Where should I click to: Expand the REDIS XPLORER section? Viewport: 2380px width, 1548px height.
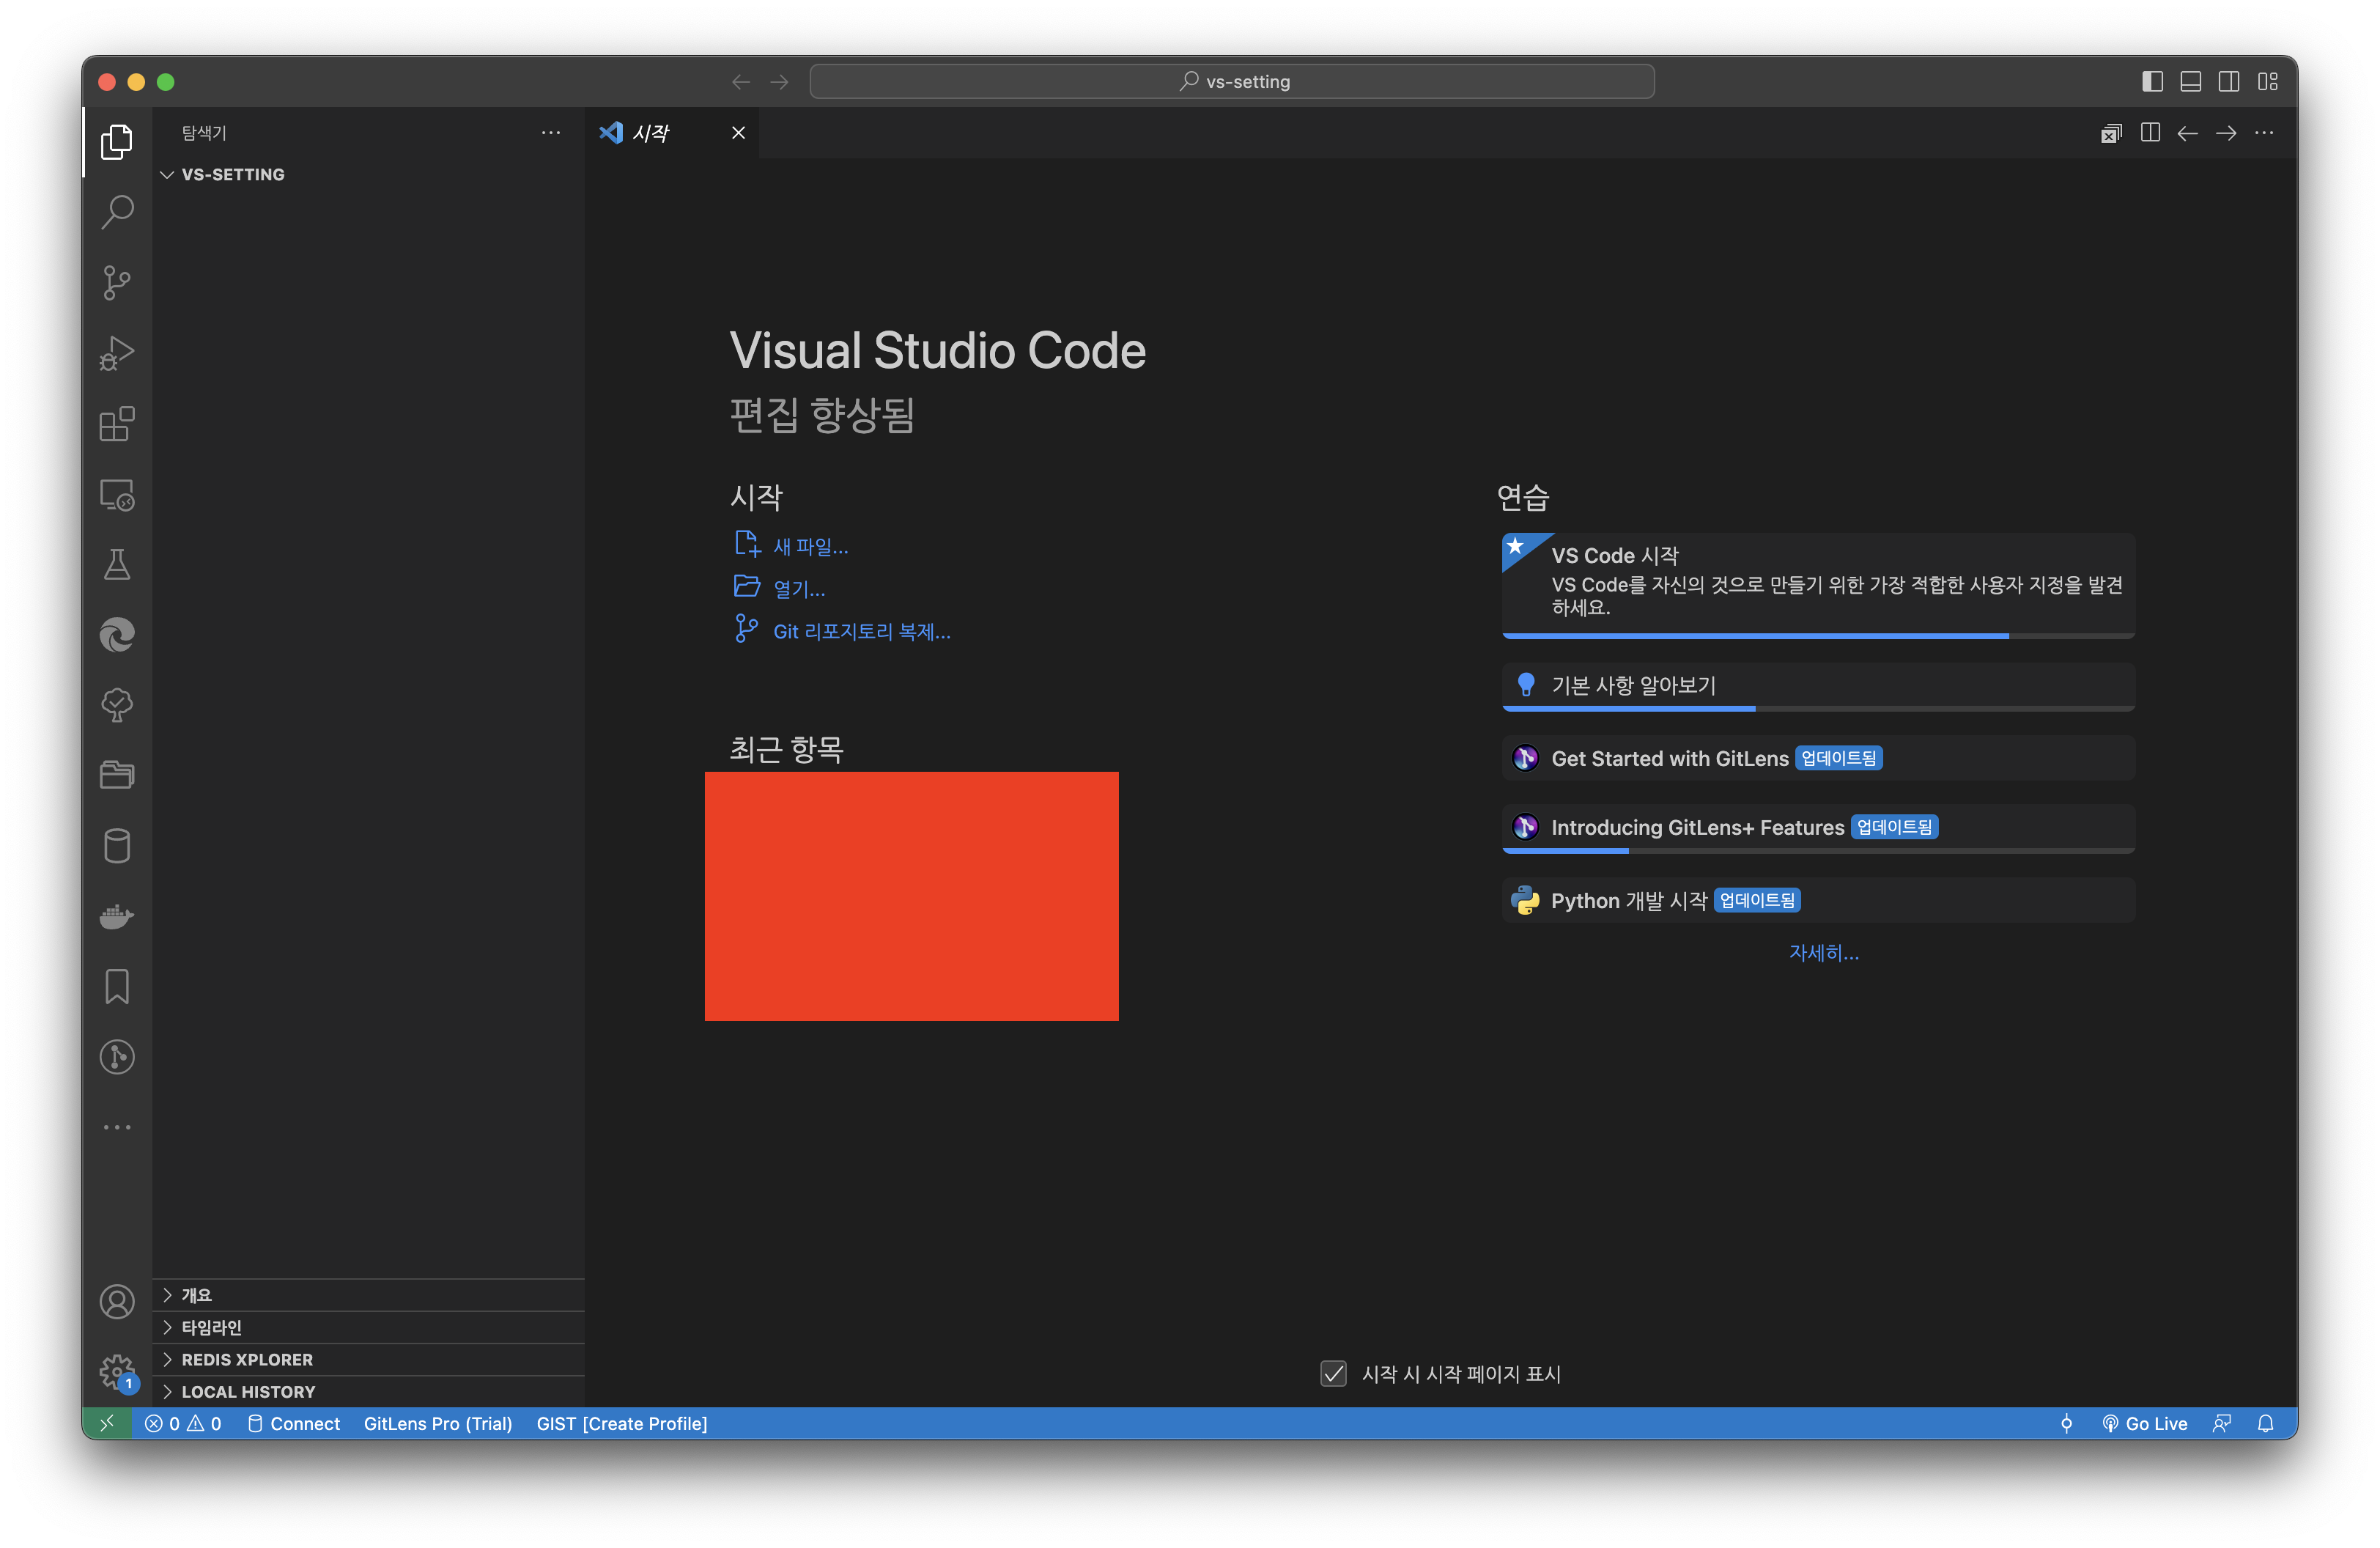(247, 1359)
